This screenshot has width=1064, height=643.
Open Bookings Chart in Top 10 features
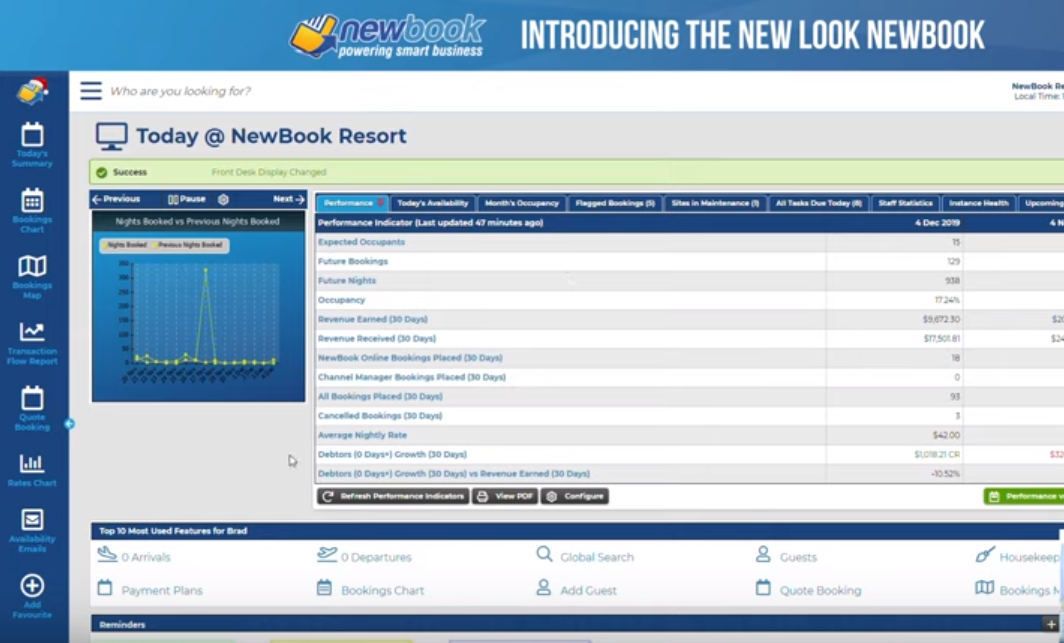coord(370,589)
